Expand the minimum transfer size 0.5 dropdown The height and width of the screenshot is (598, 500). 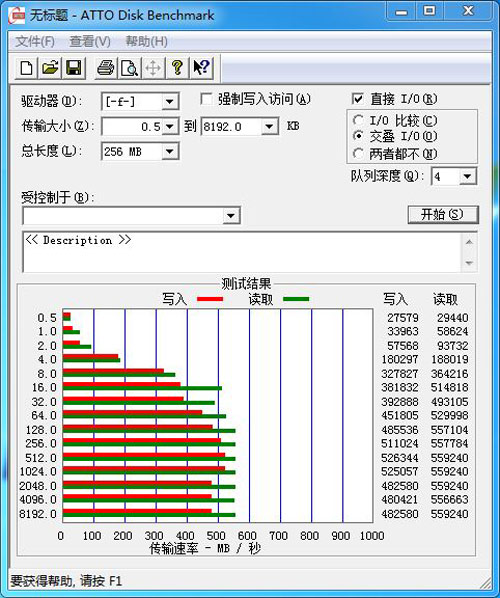point(169,127)
